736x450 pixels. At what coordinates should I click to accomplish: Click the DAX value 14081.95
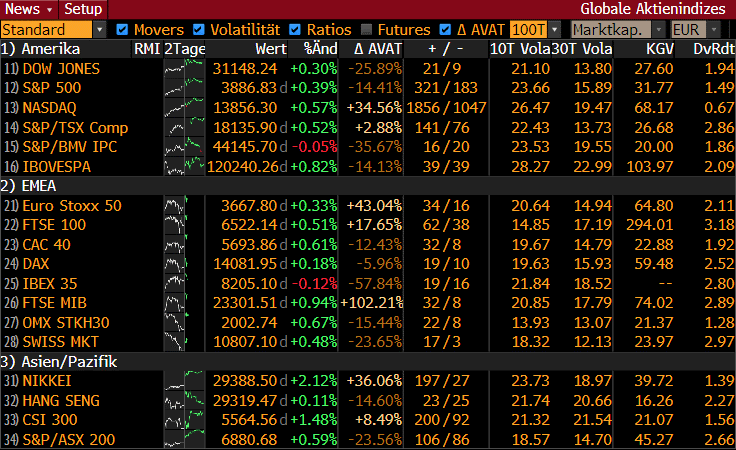click(x=245, y=264)
